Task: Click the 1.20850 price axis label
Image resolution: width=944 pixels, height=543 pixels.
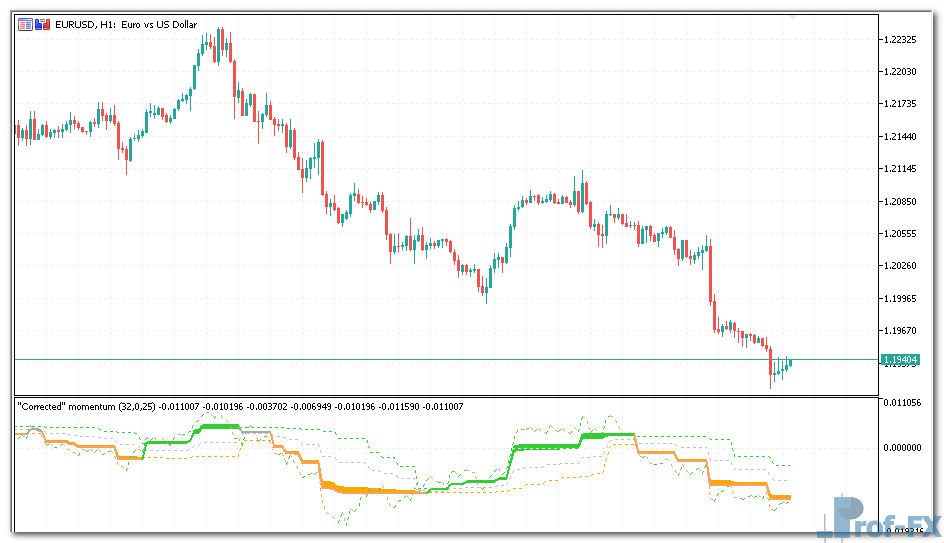Action: point(901,201)
